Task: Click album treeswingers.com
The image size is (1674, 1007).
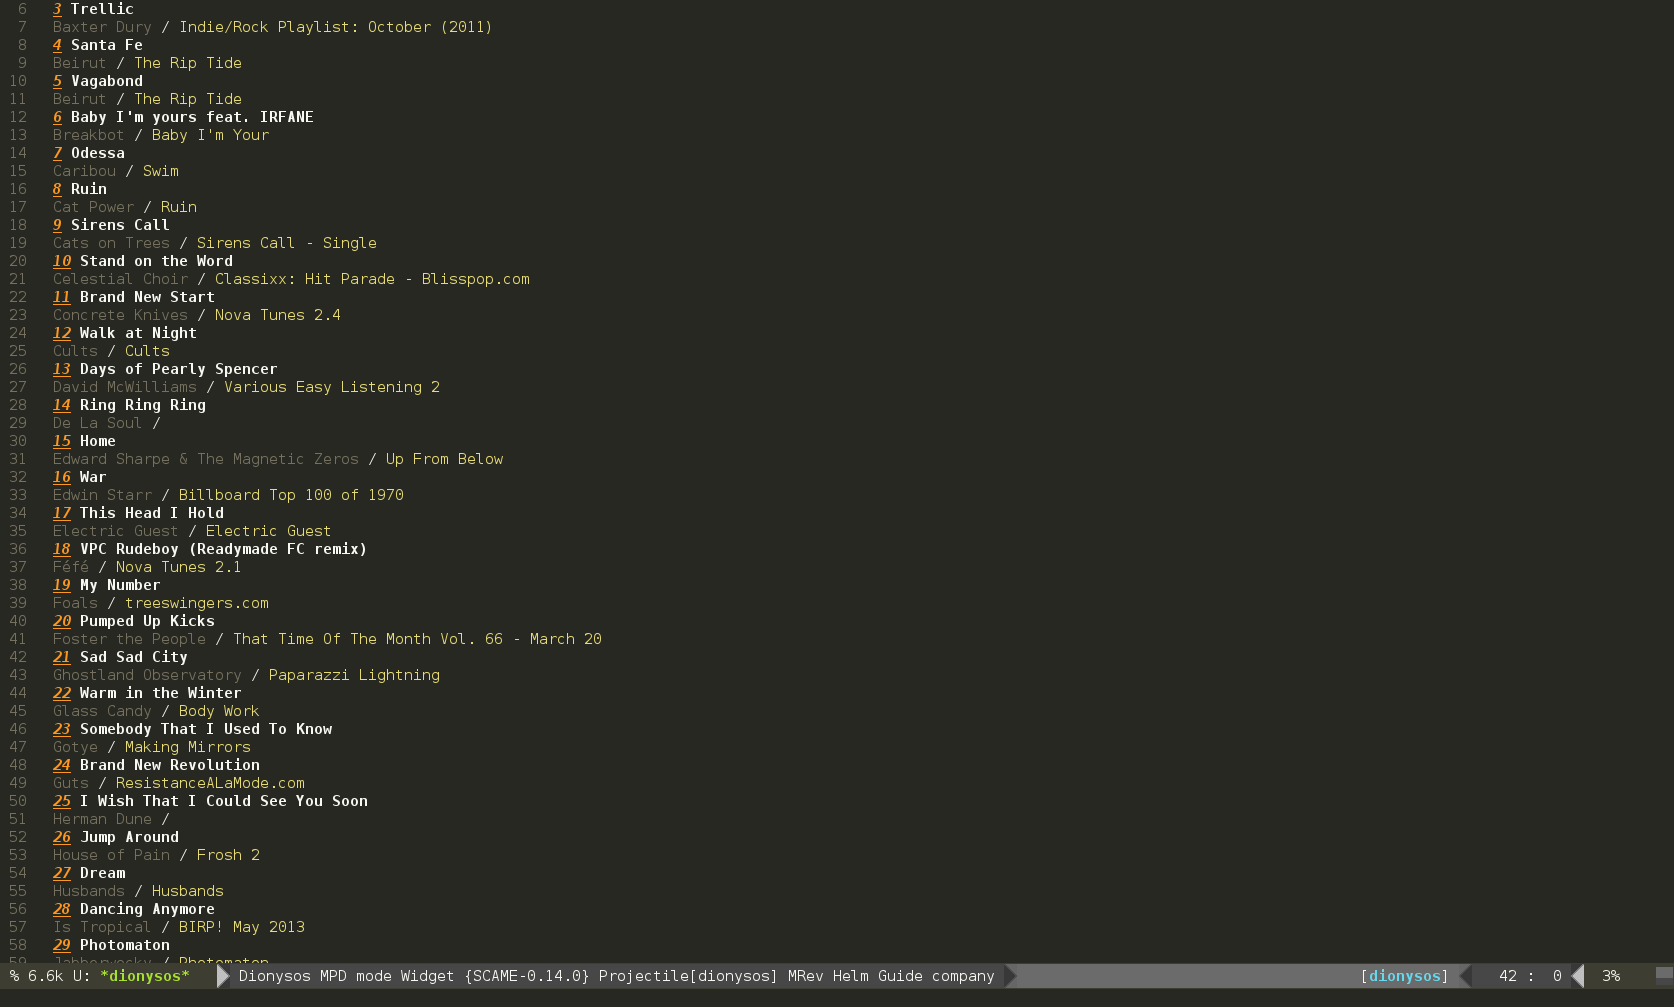Action: coord(197,603)
